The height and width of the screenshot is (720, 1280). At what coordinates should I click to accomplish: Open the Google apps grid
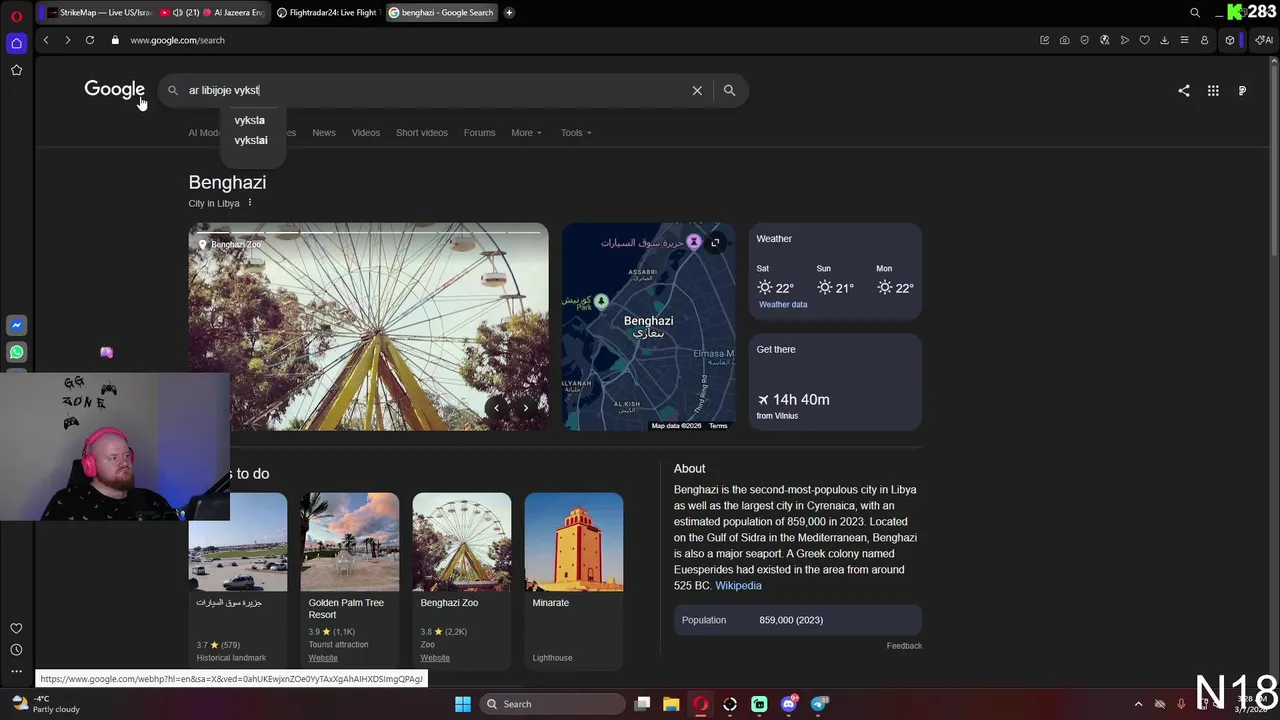point(1213,90)
